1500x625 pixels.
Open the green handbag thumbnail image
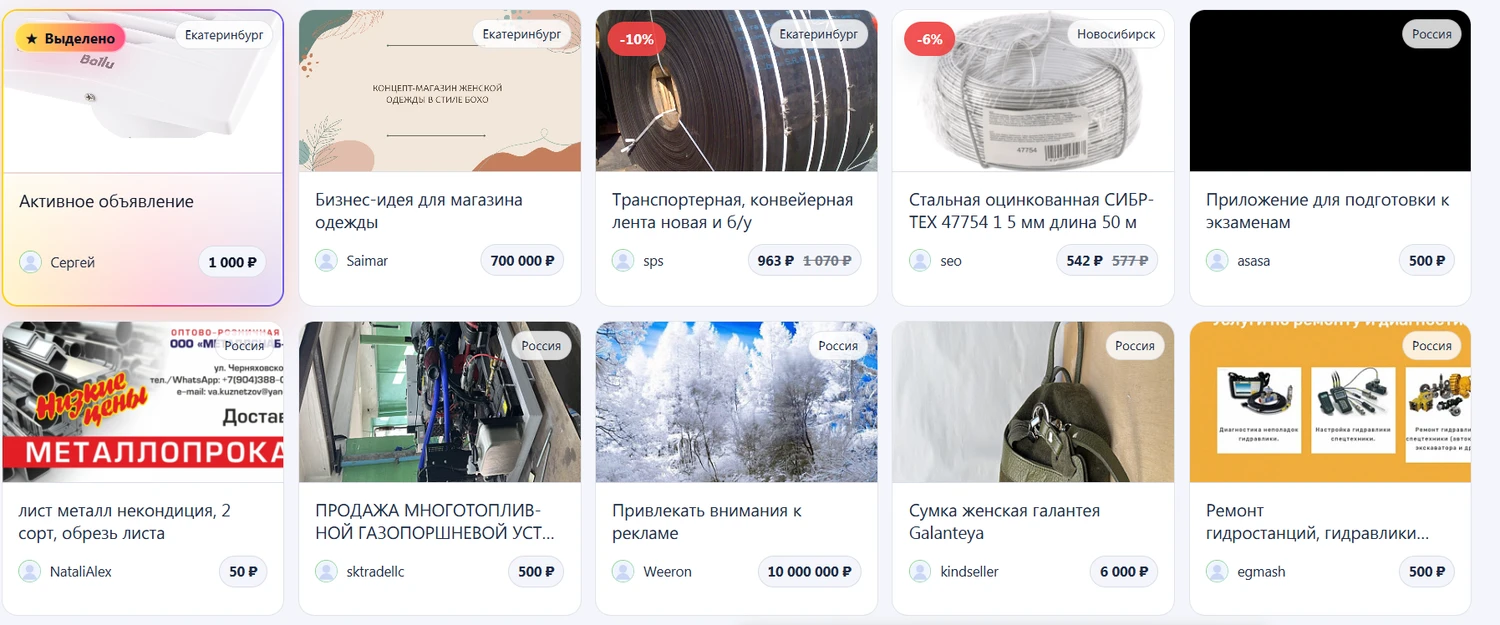(x=1033, y=402)
